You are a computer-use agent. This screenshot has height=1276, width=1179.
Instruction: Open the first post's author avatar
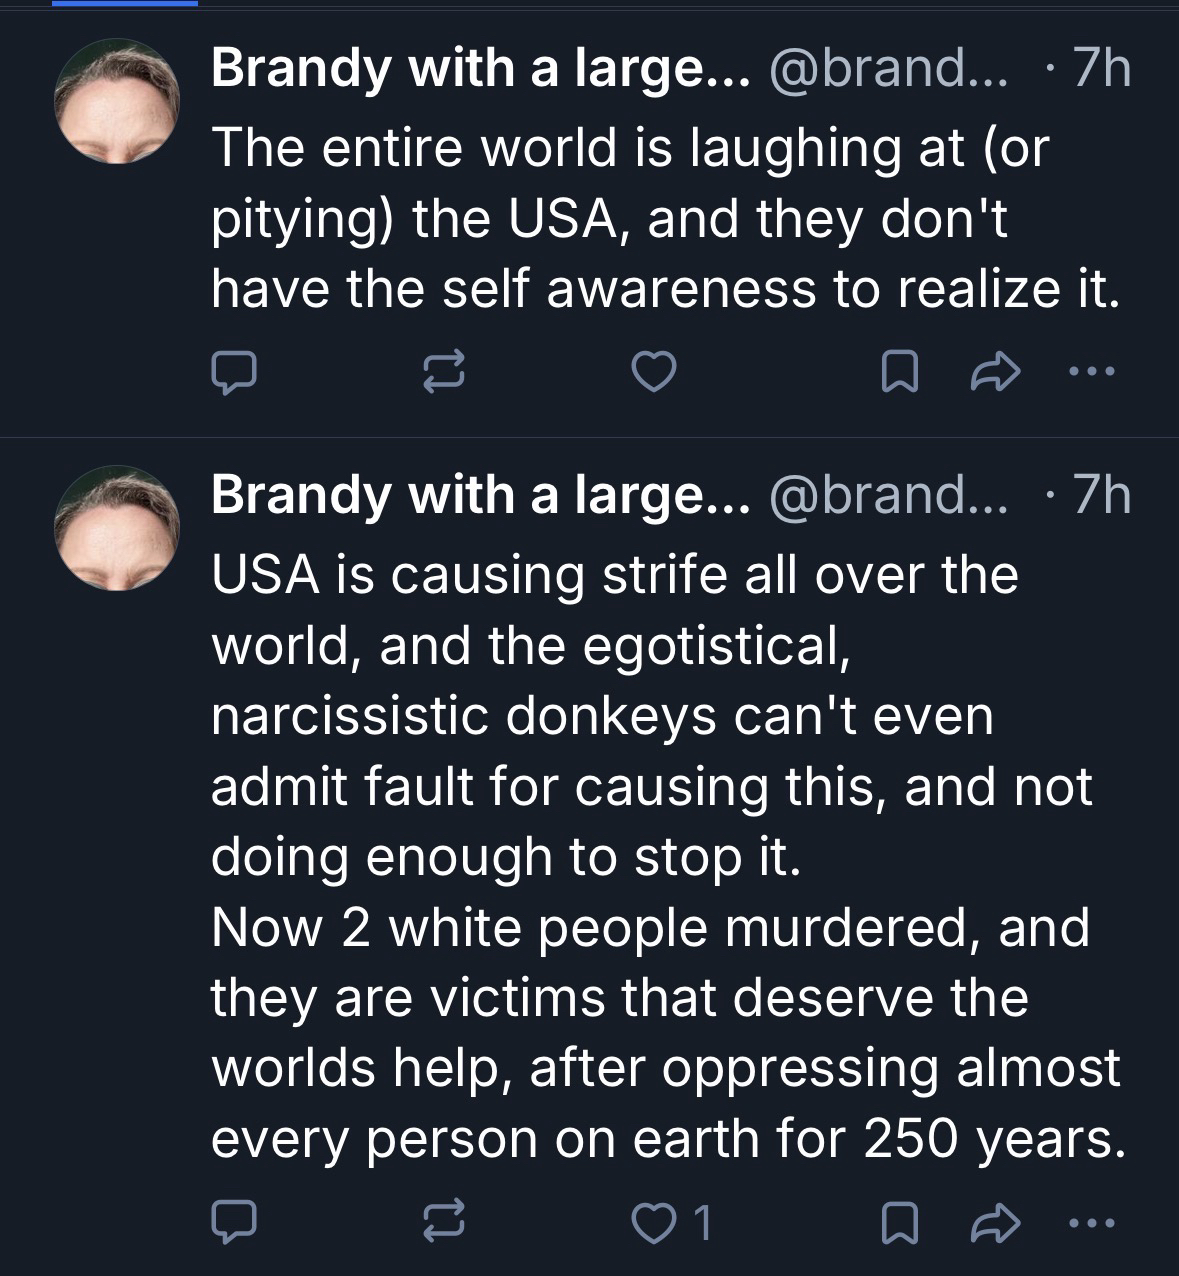point(117,101)
